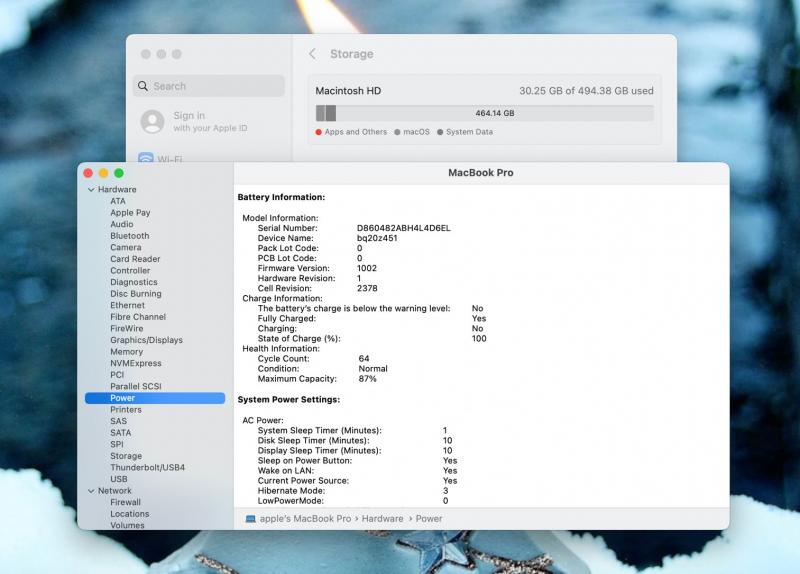Open Wi-Fi in System Settings sidebar
This screenshot has width=800, height=574.
[x=161, y=159]
